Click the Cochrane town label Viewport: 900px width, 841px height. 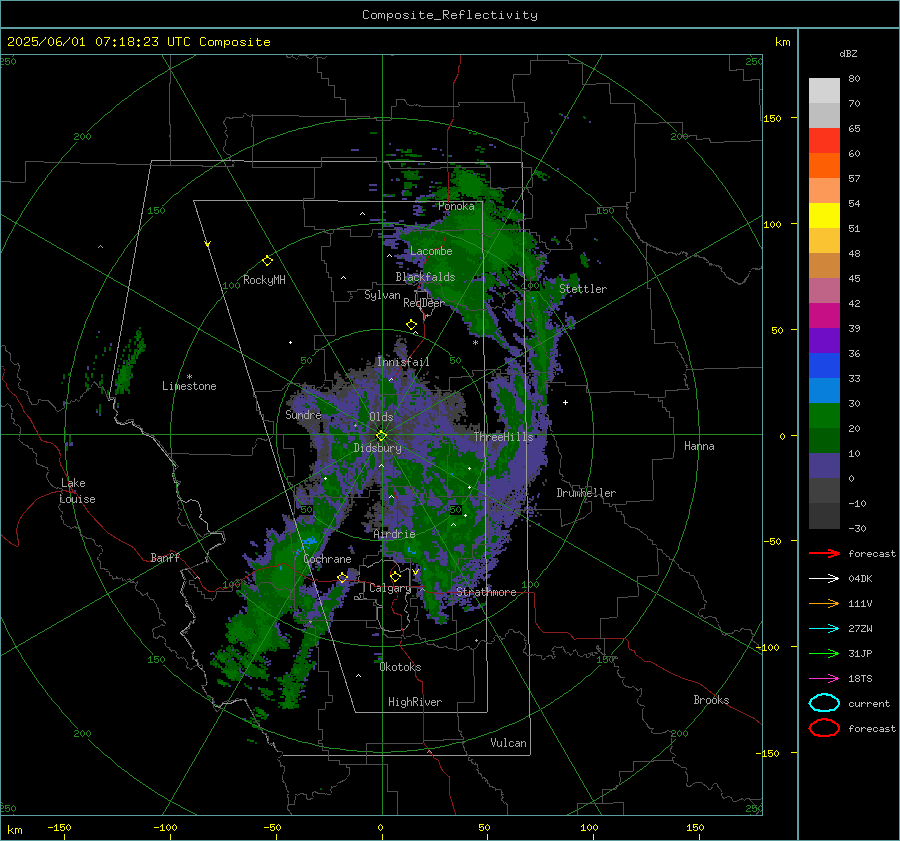[x=327, y=559]
